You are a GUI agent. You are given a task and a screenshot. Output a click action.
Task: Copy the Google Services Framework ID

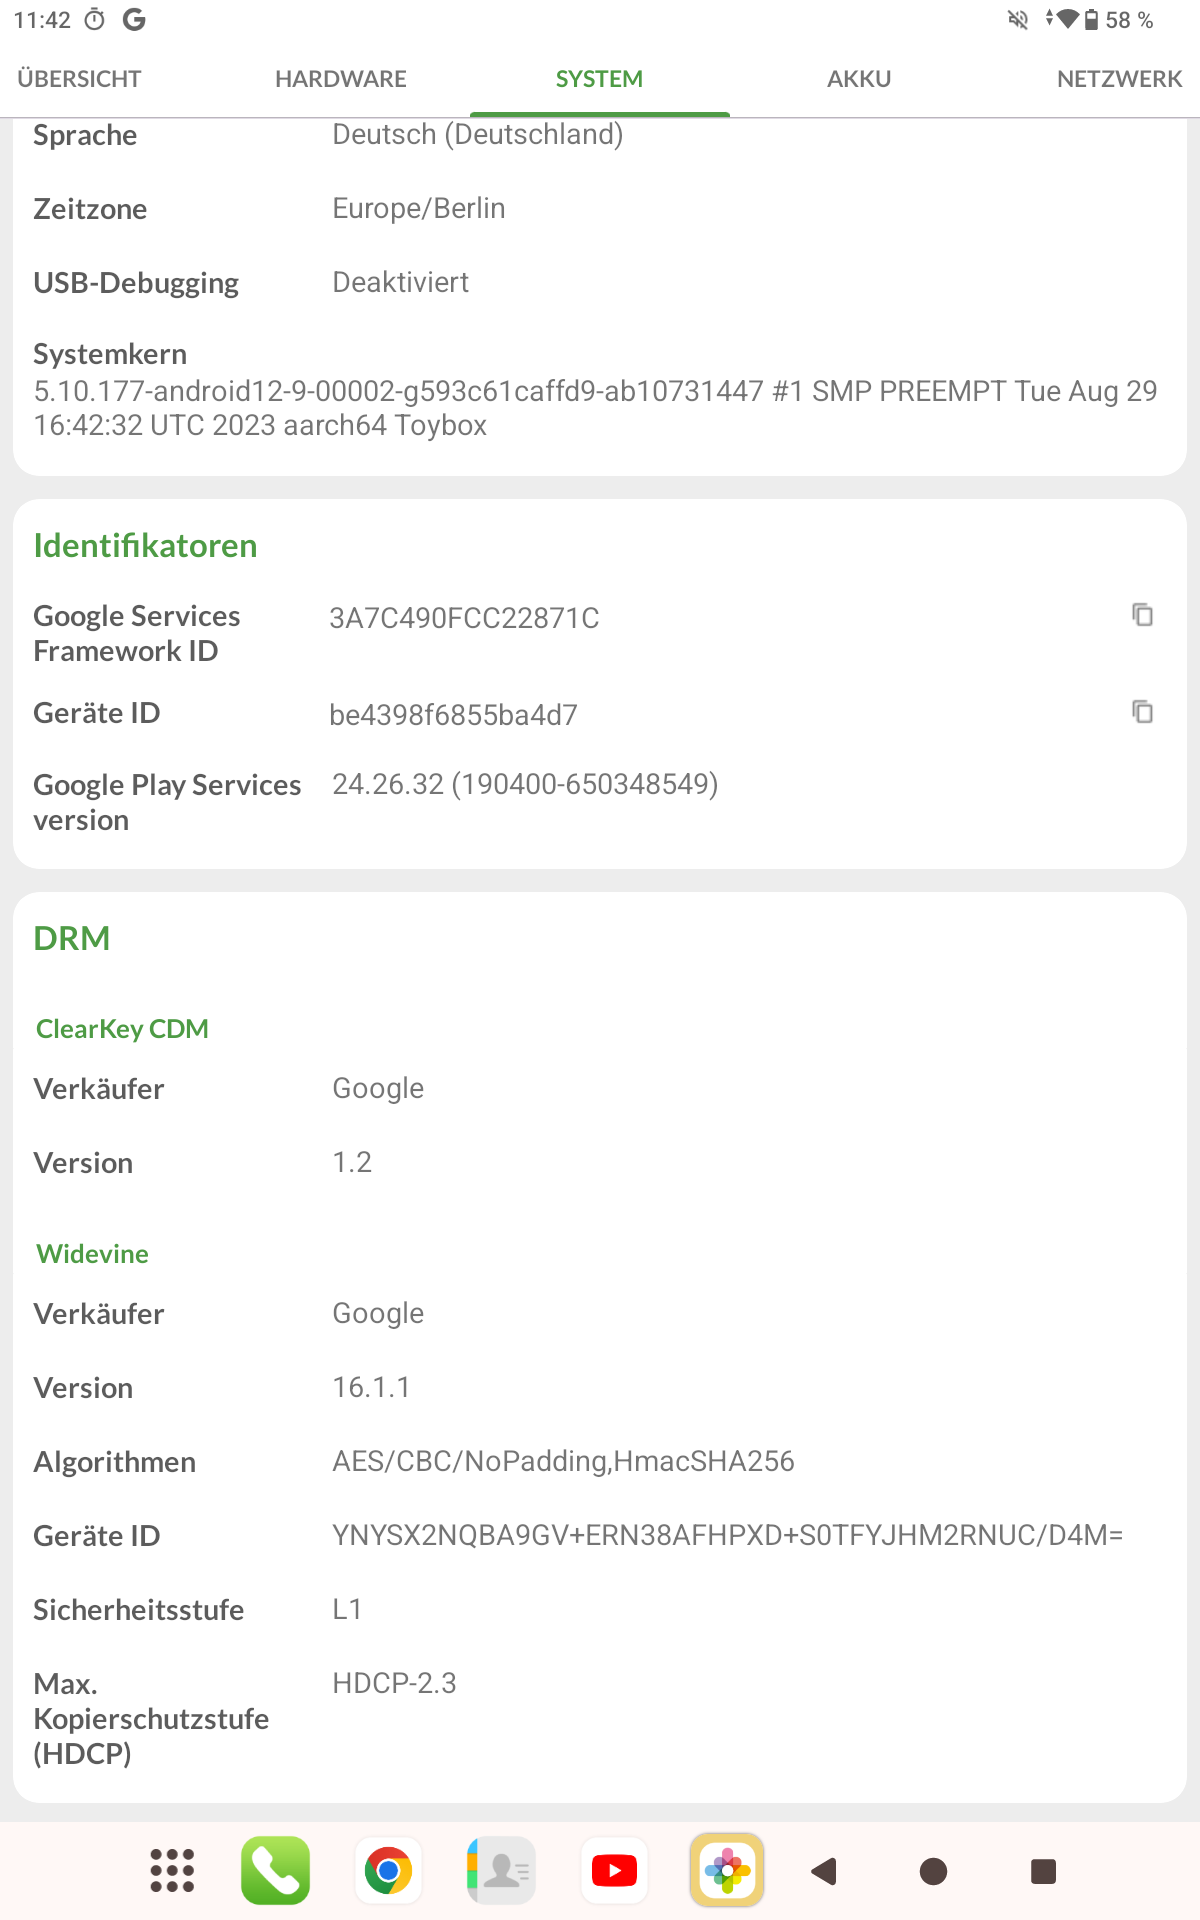1142,615
